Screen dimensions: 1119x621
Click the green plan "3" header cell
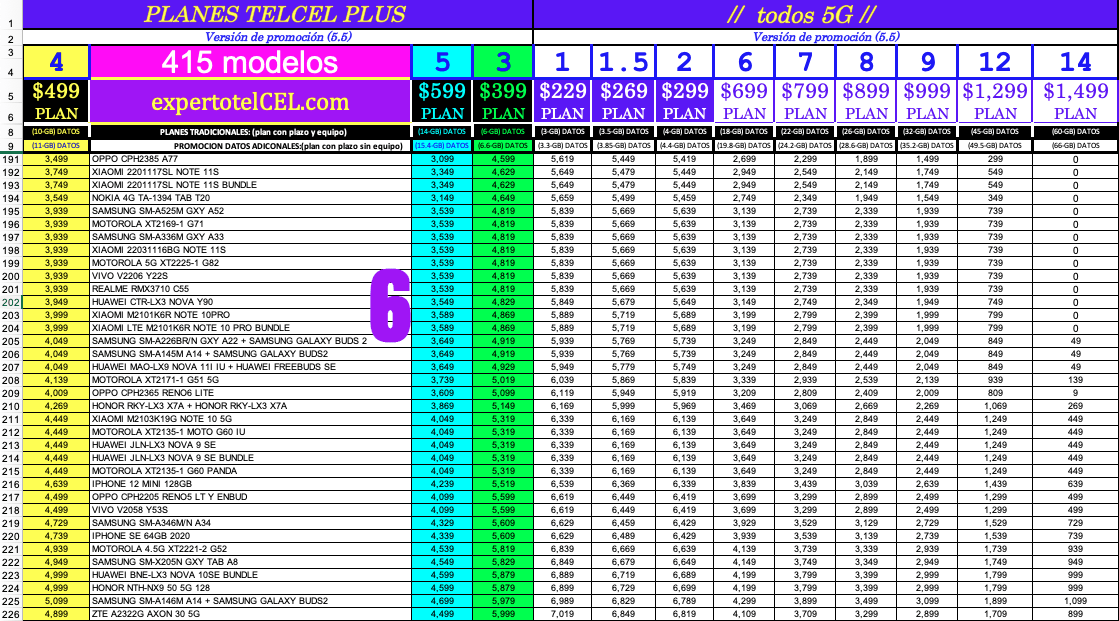[x=503, y=62]
